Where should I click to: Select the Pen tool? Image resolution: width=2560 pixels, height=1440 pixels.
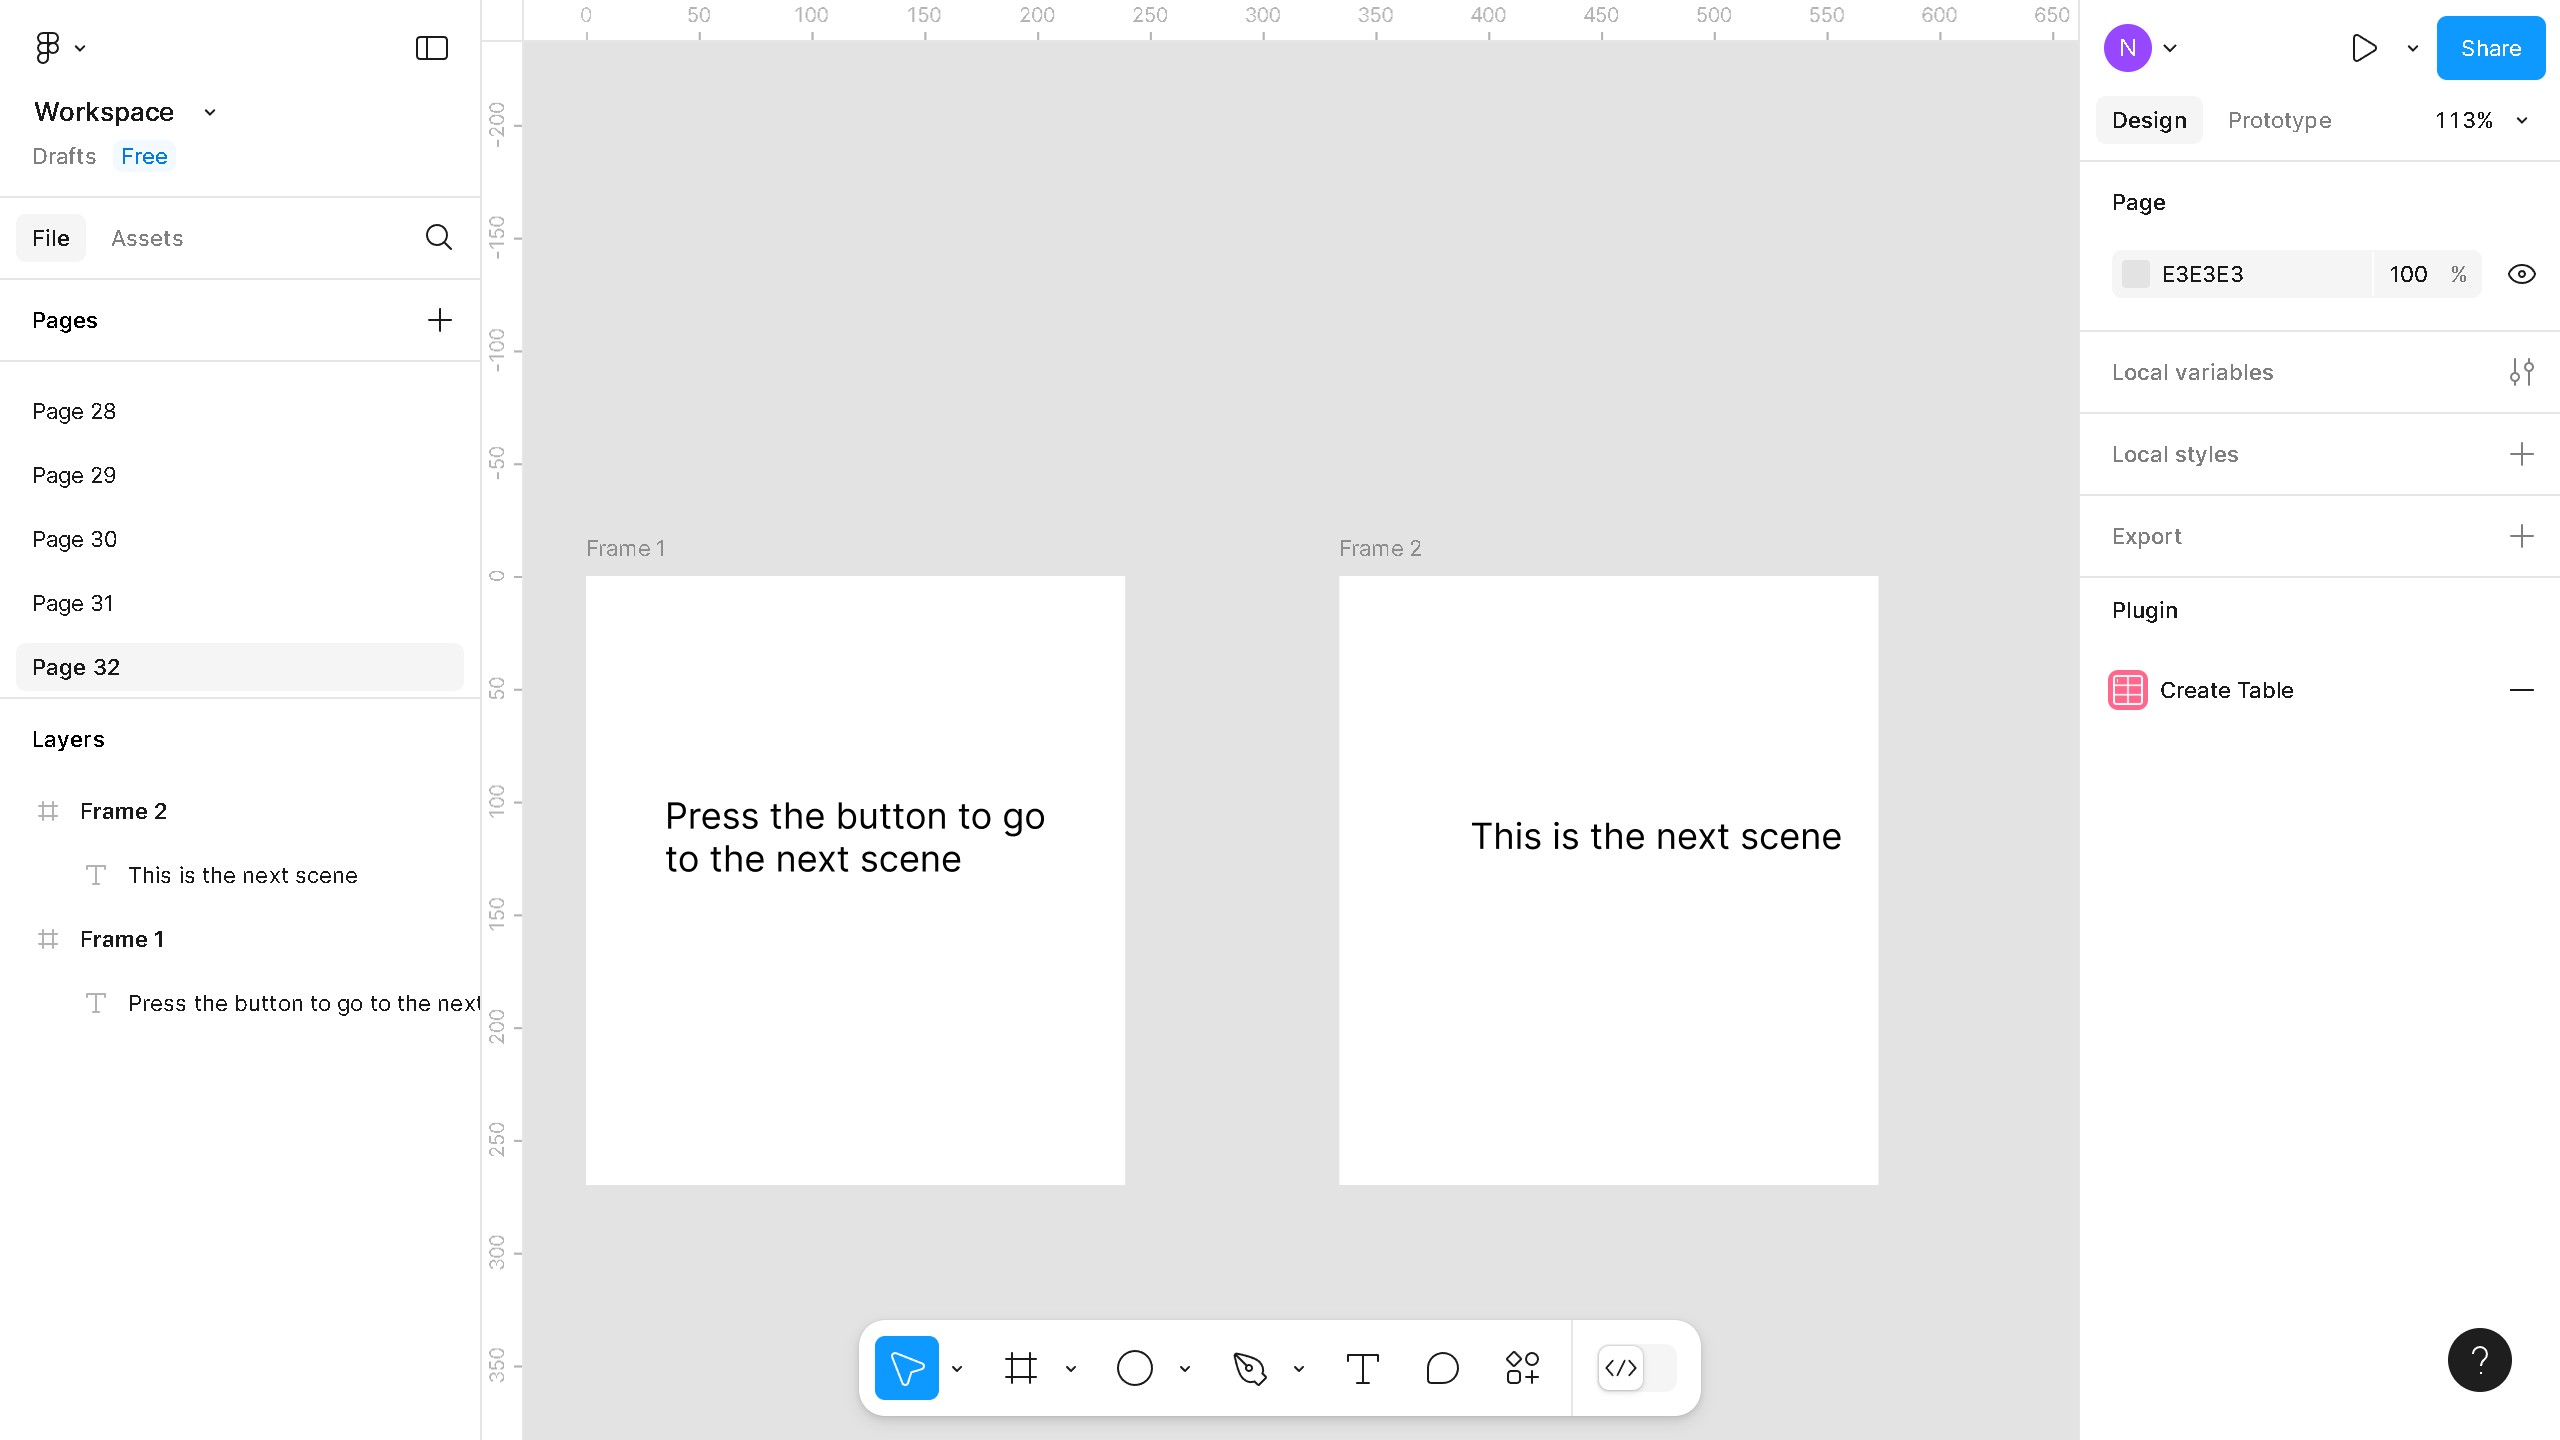point(1251,1367)
